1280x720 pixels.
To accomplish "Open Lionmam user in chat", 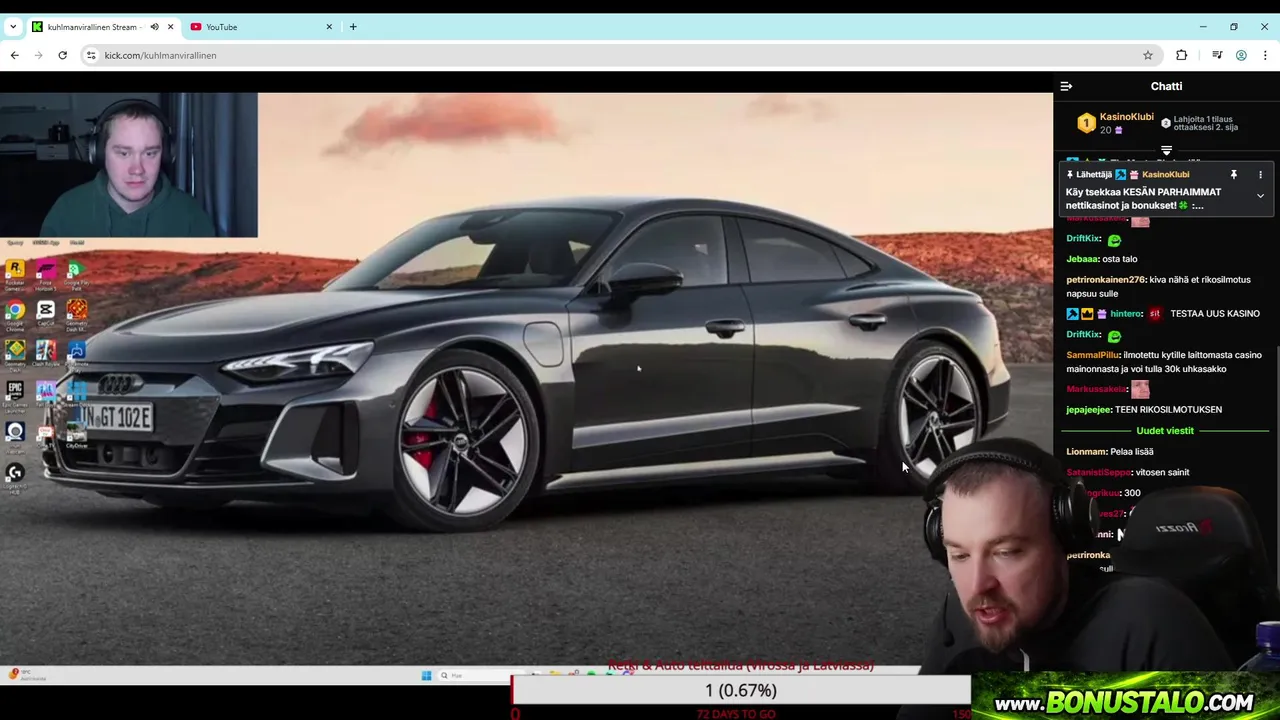I will pyautogui.click(x=1086, y=452).
